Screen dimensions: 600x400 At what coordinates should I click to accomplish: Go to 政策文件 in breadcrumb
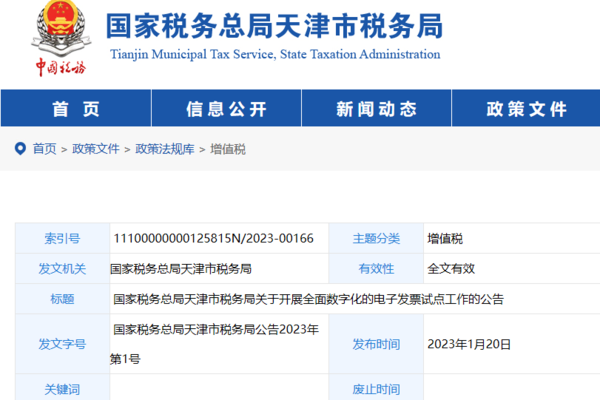click(96, 149)
